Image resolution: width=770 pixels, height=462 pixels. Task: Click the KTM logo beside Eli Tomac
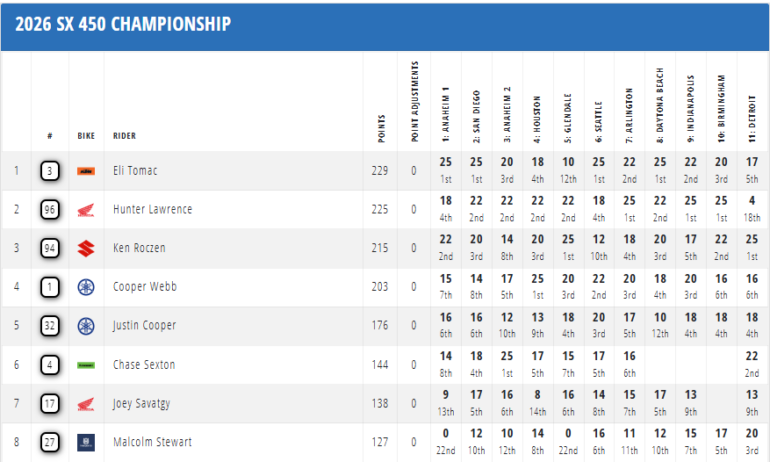(85, 171)
